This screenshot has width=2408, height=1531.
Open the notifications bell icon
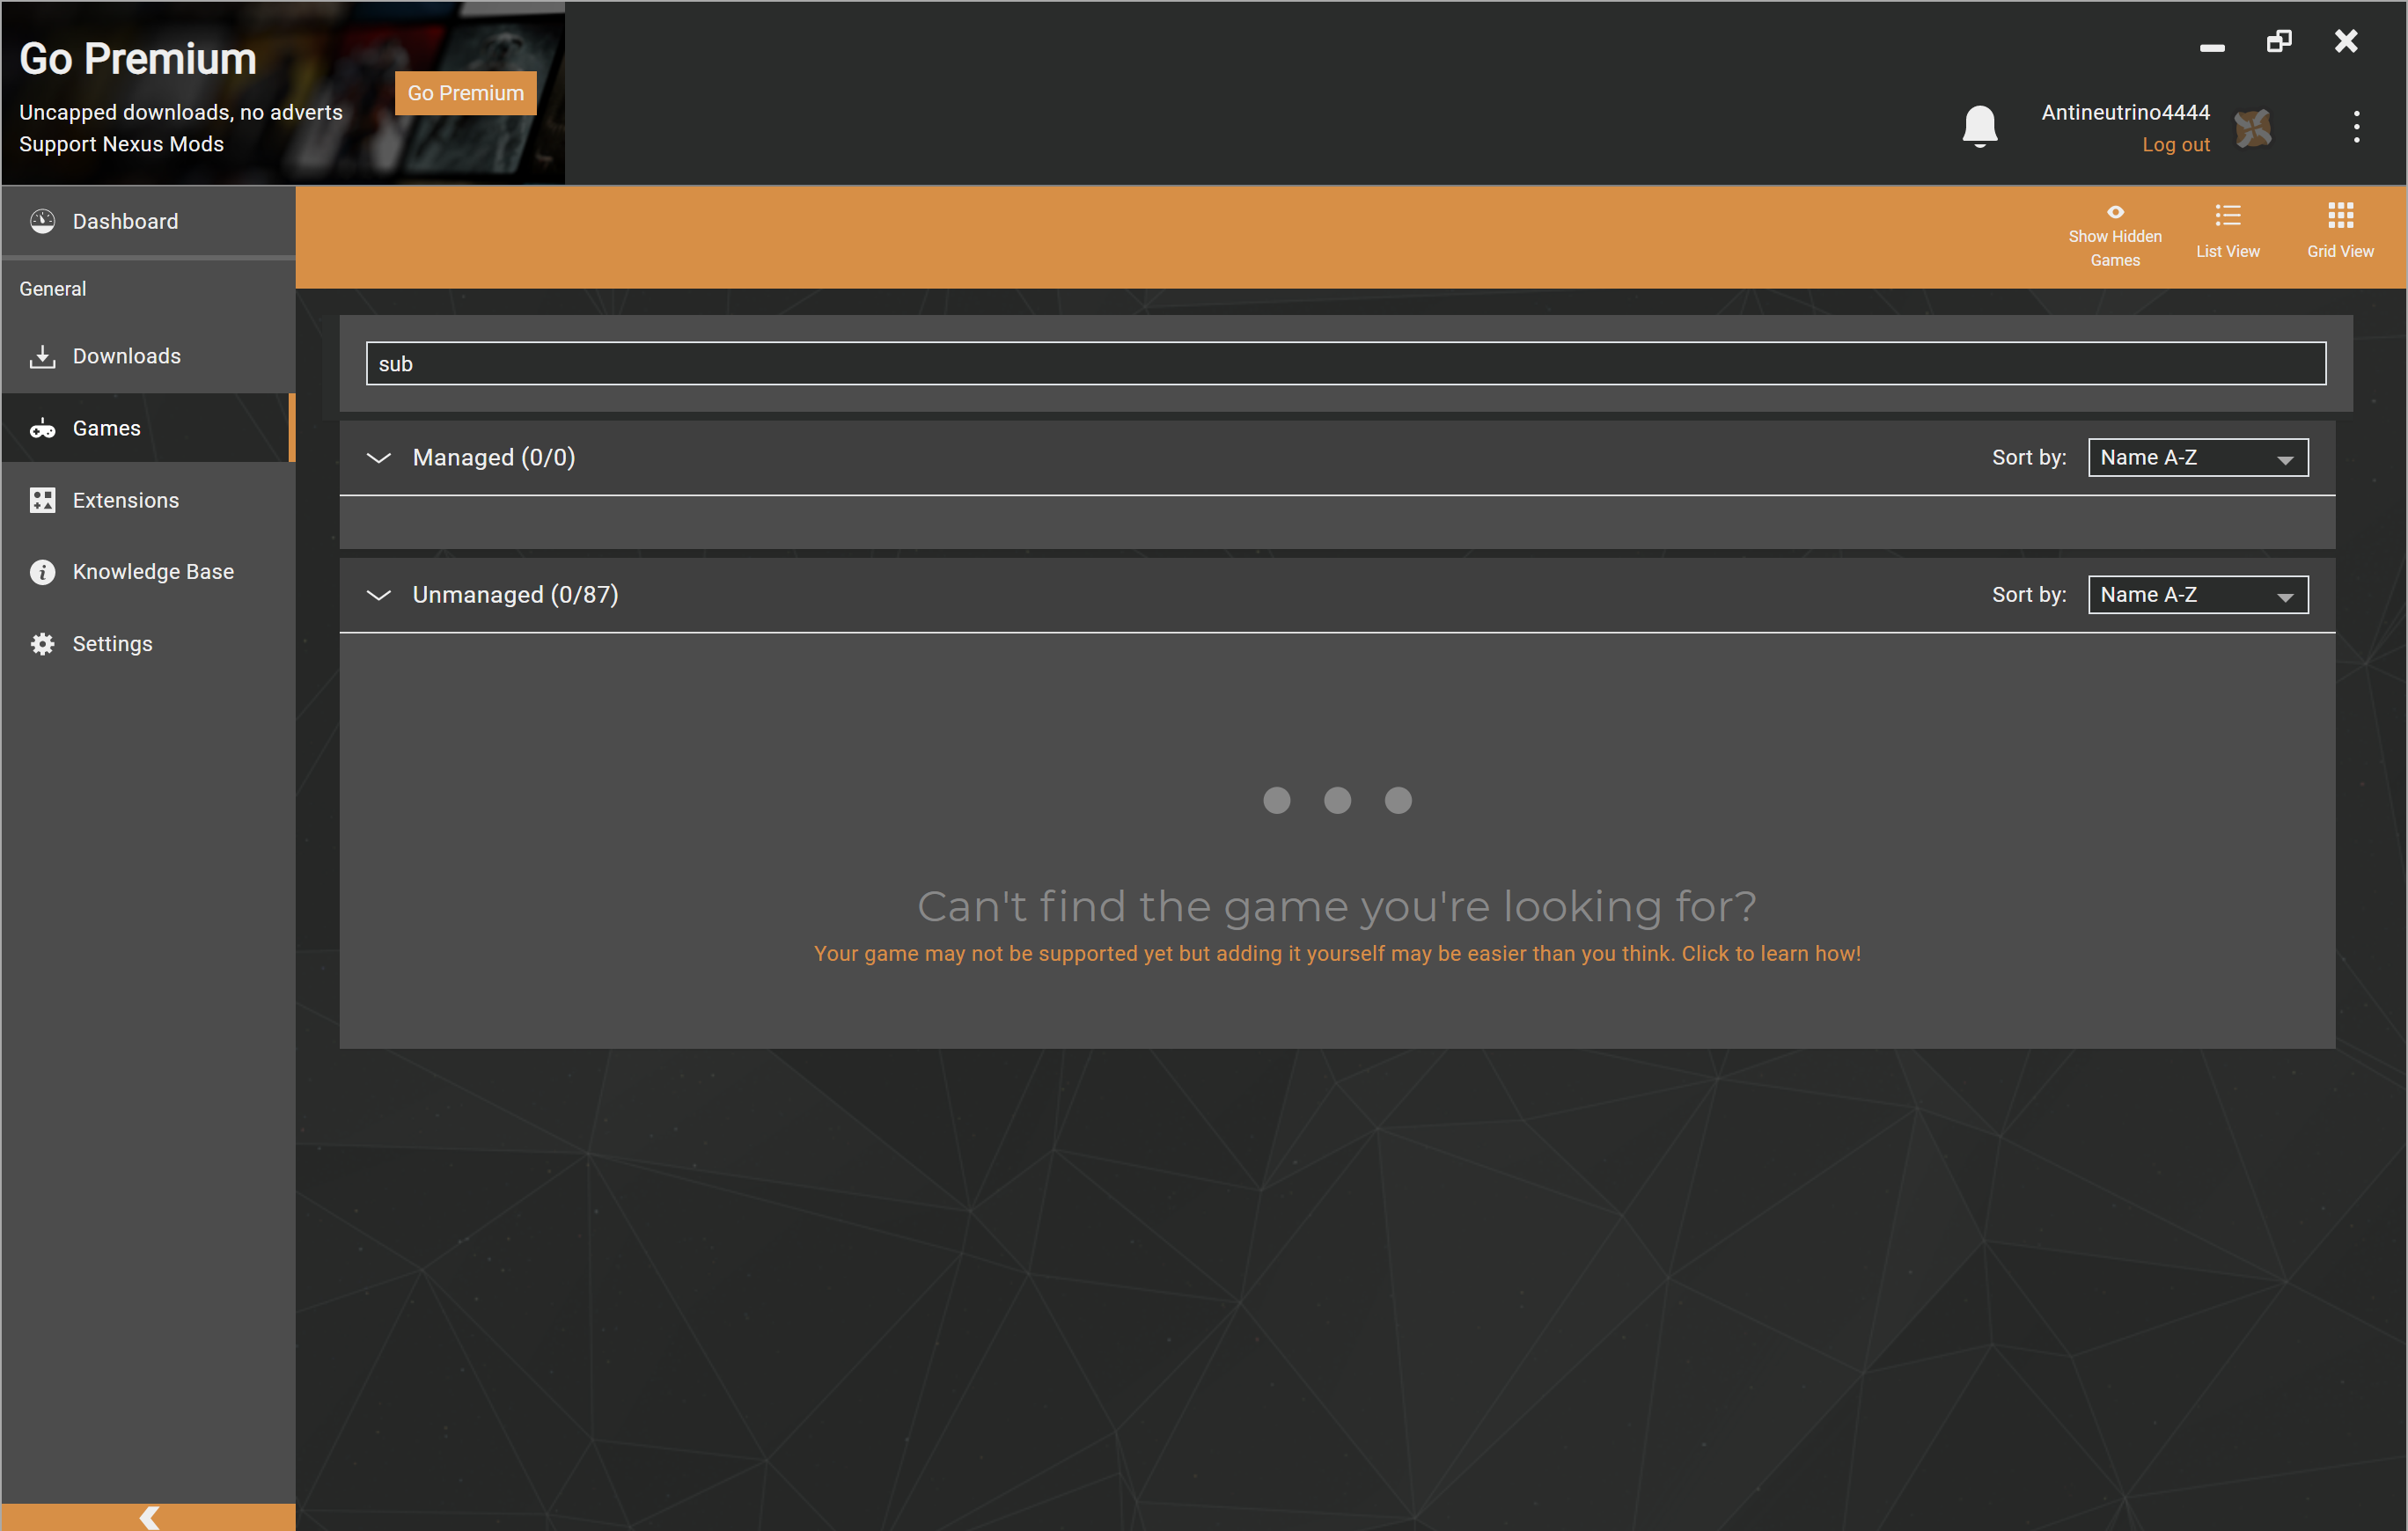tap(1979, 127)
